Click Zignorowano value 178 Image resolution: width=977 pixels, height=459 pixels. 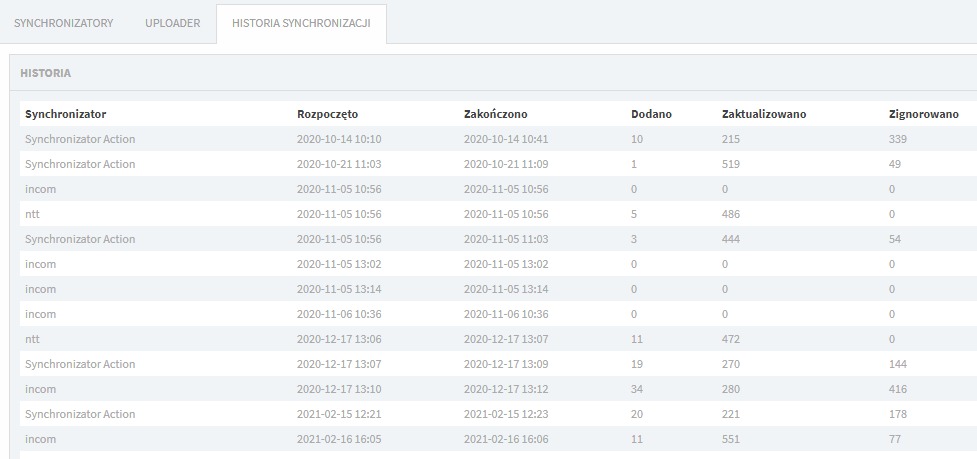898,414
